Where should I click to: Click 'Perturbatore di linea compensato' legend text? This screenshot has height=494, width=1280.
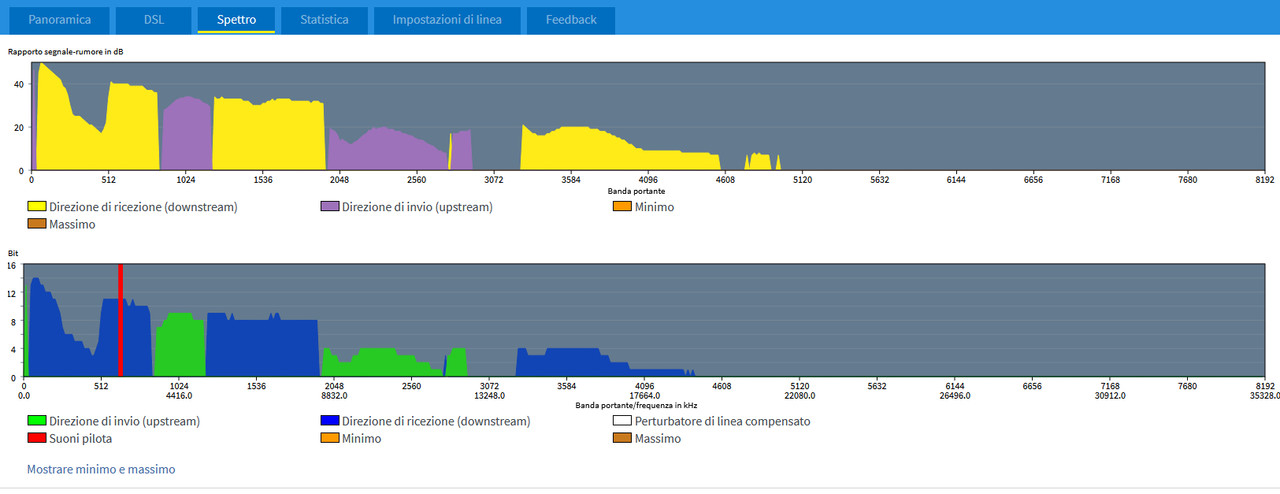722,421
